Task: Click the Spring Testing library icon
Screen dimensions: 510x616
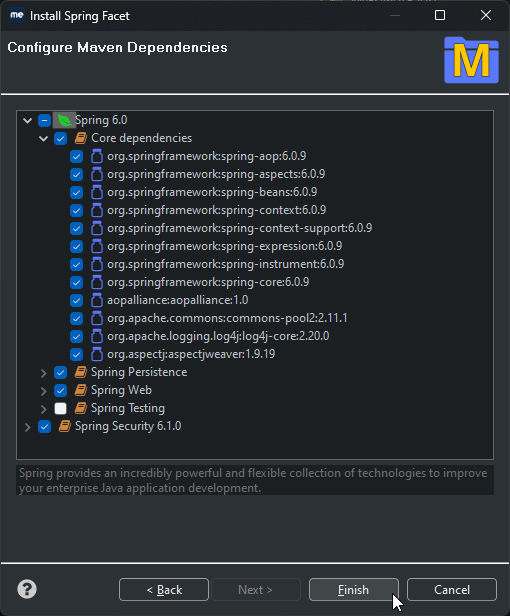Action: [x=81, y=408]
